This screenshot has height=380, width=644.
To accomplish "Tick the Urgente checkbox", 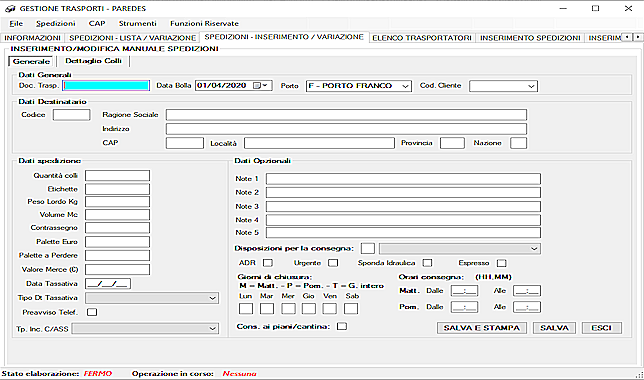I will pyautogui.click(x=333, y=263).
